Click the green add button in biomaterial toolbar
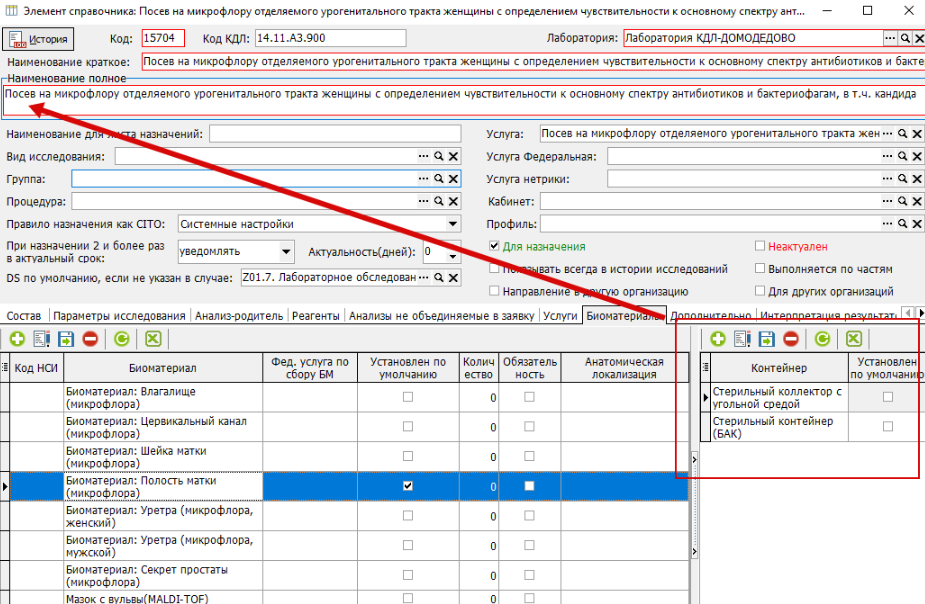925x604 pixels. pos(18,339)
